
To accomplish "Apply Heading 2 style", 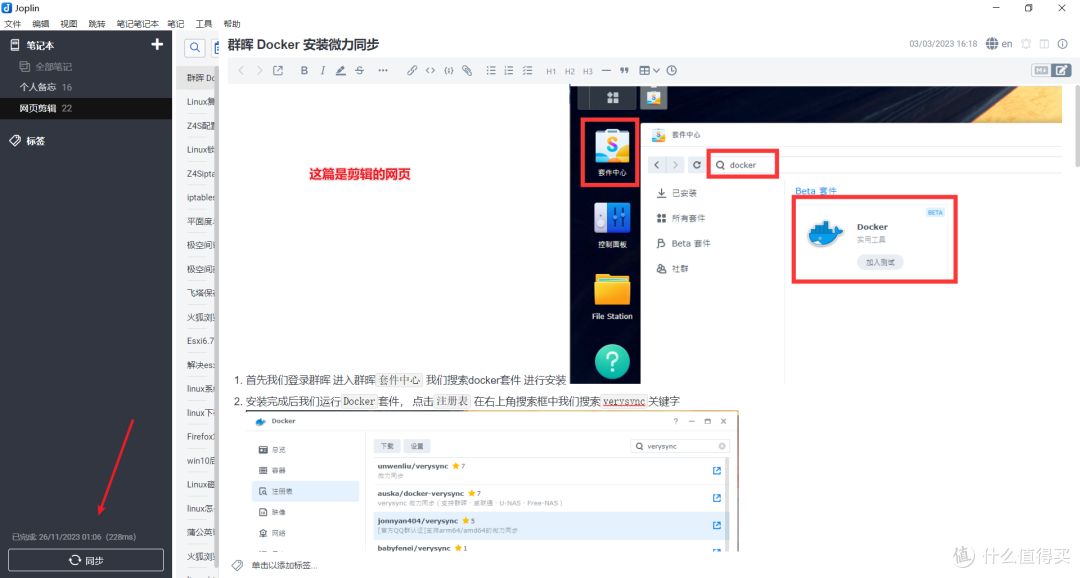I will tap(570, 71).
